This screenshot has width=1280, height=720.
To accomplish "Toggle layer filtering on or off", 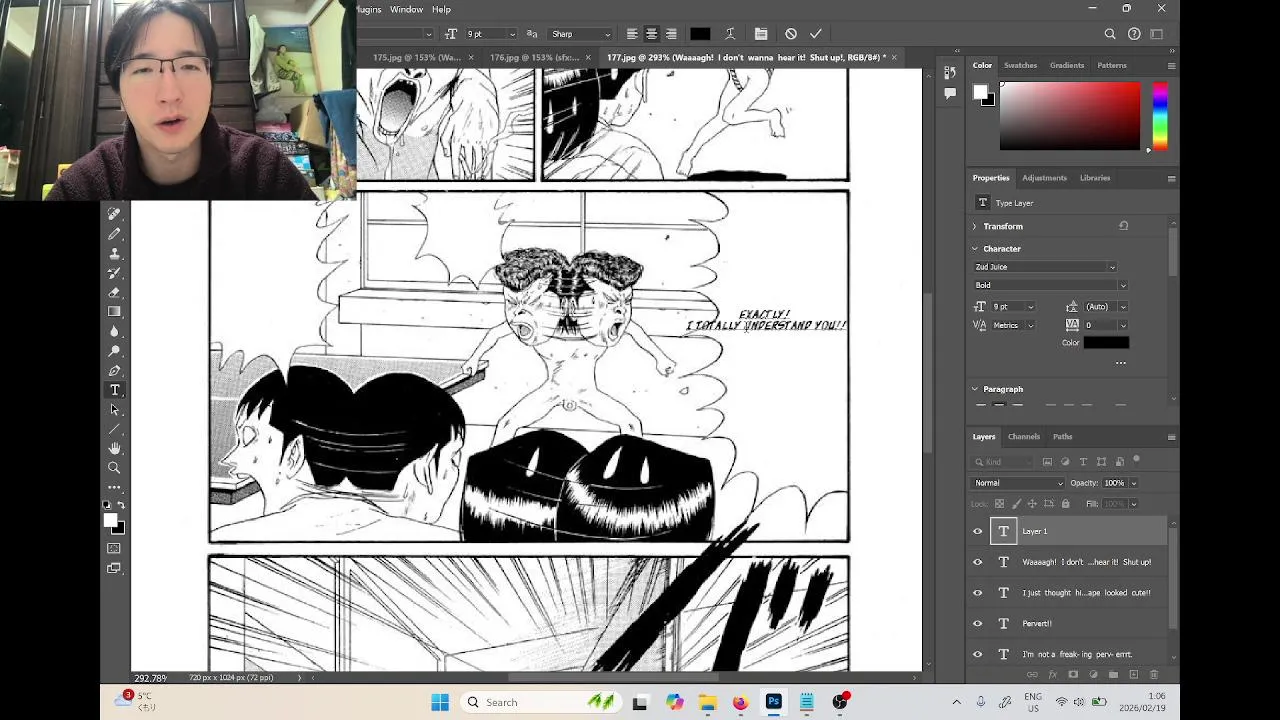I will (x=1136, y=460).
